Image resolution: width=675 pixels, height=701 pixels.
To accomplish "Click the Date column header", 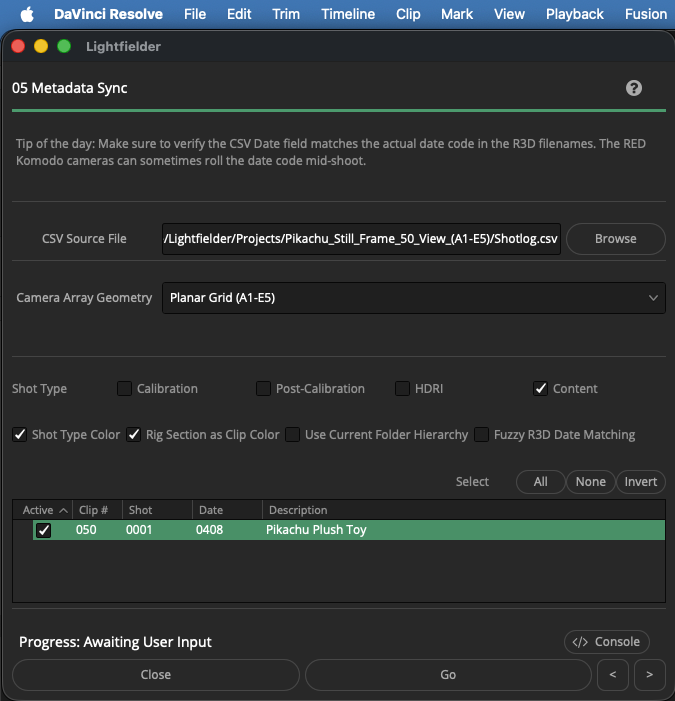I will click(x=227, y=510).
